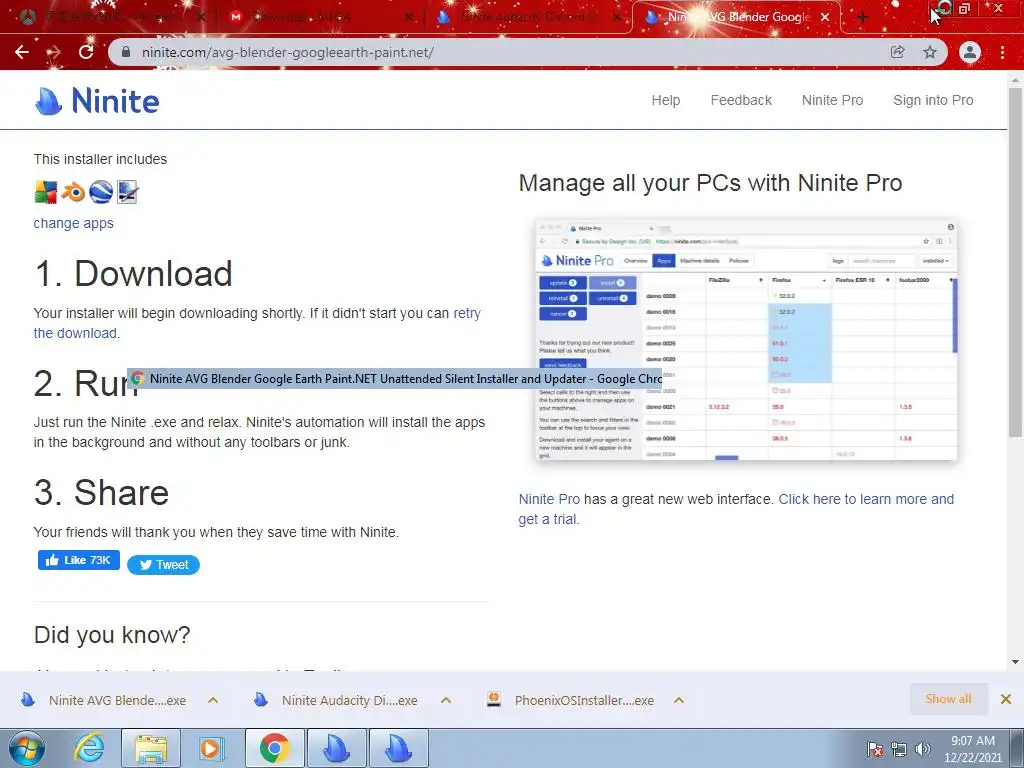Expand options for Ninite AVG Blende download

[x=213, y=700]
